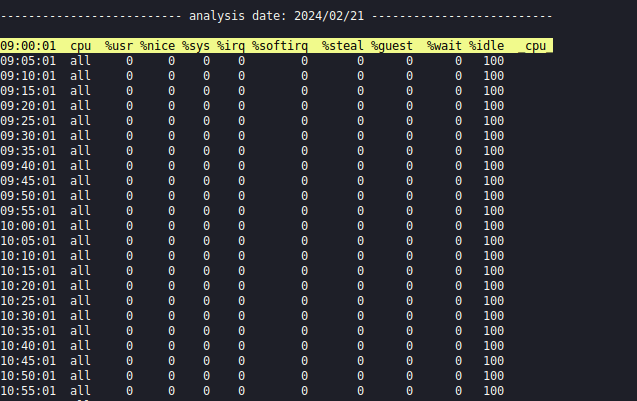The width and height of the screenshot is (637, 401).
Task: Click the 09:00:01 timestamp in header row
Action: 28,46
